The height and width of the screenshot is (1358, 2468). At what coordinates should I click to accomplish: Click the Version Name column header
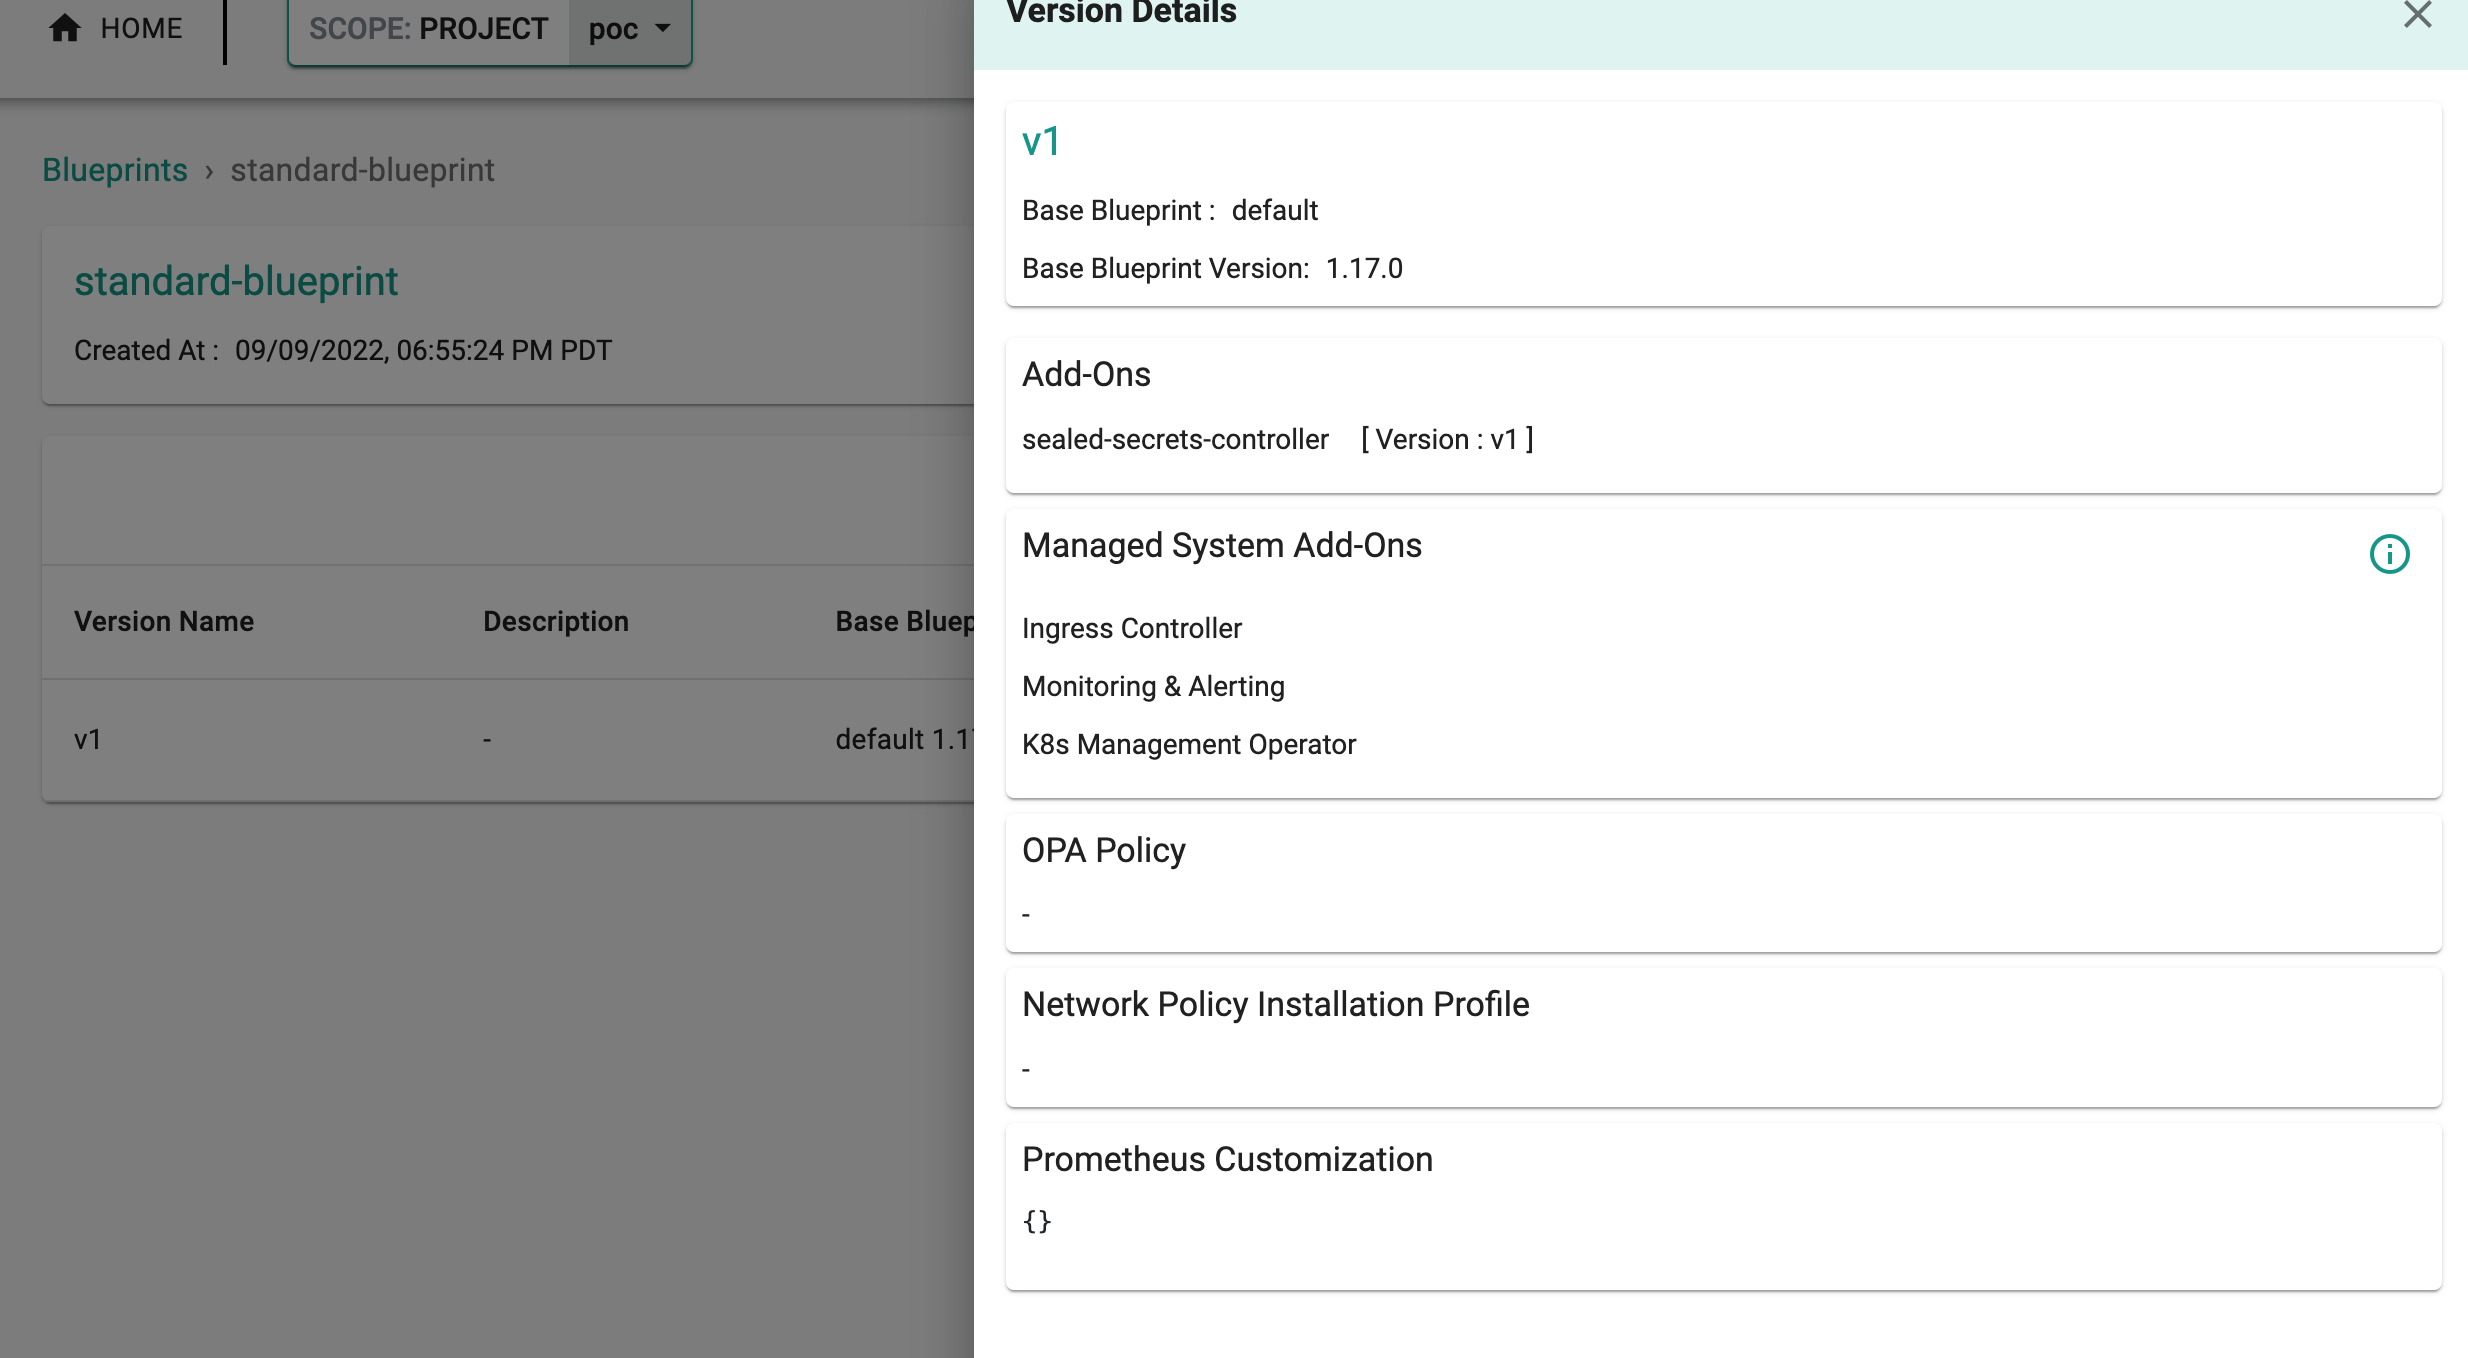pyautogui.click(x=164, y=621)
